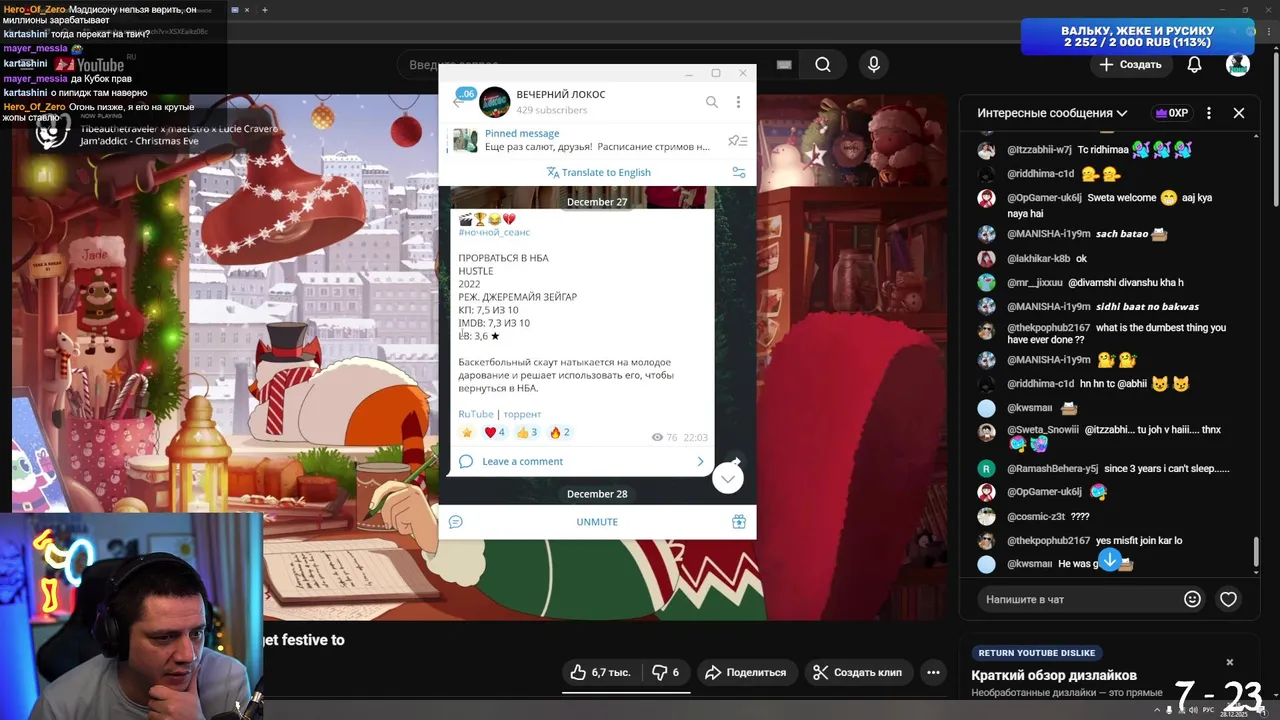
Task: Open the ВЕЧЕРНИЙ ЛОКОС channel avatar
Action: [x=495, y=102]
